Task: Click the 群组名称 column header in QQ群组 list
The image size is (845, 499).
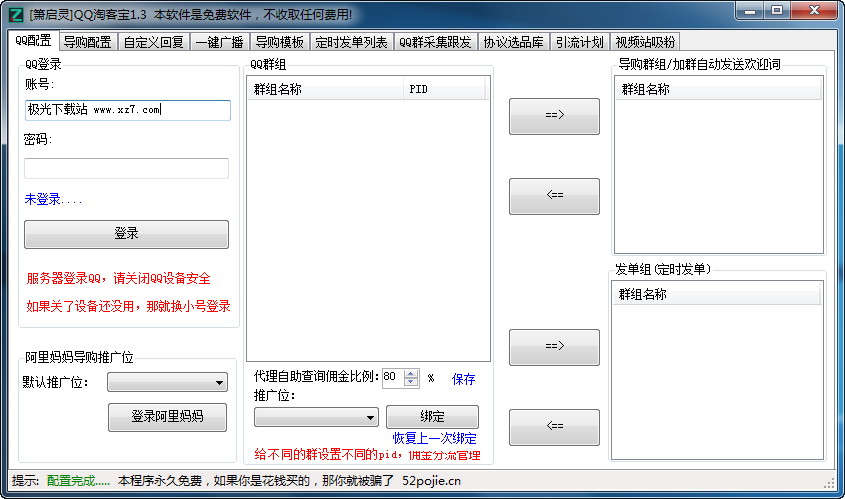Action: click(325, 89)
